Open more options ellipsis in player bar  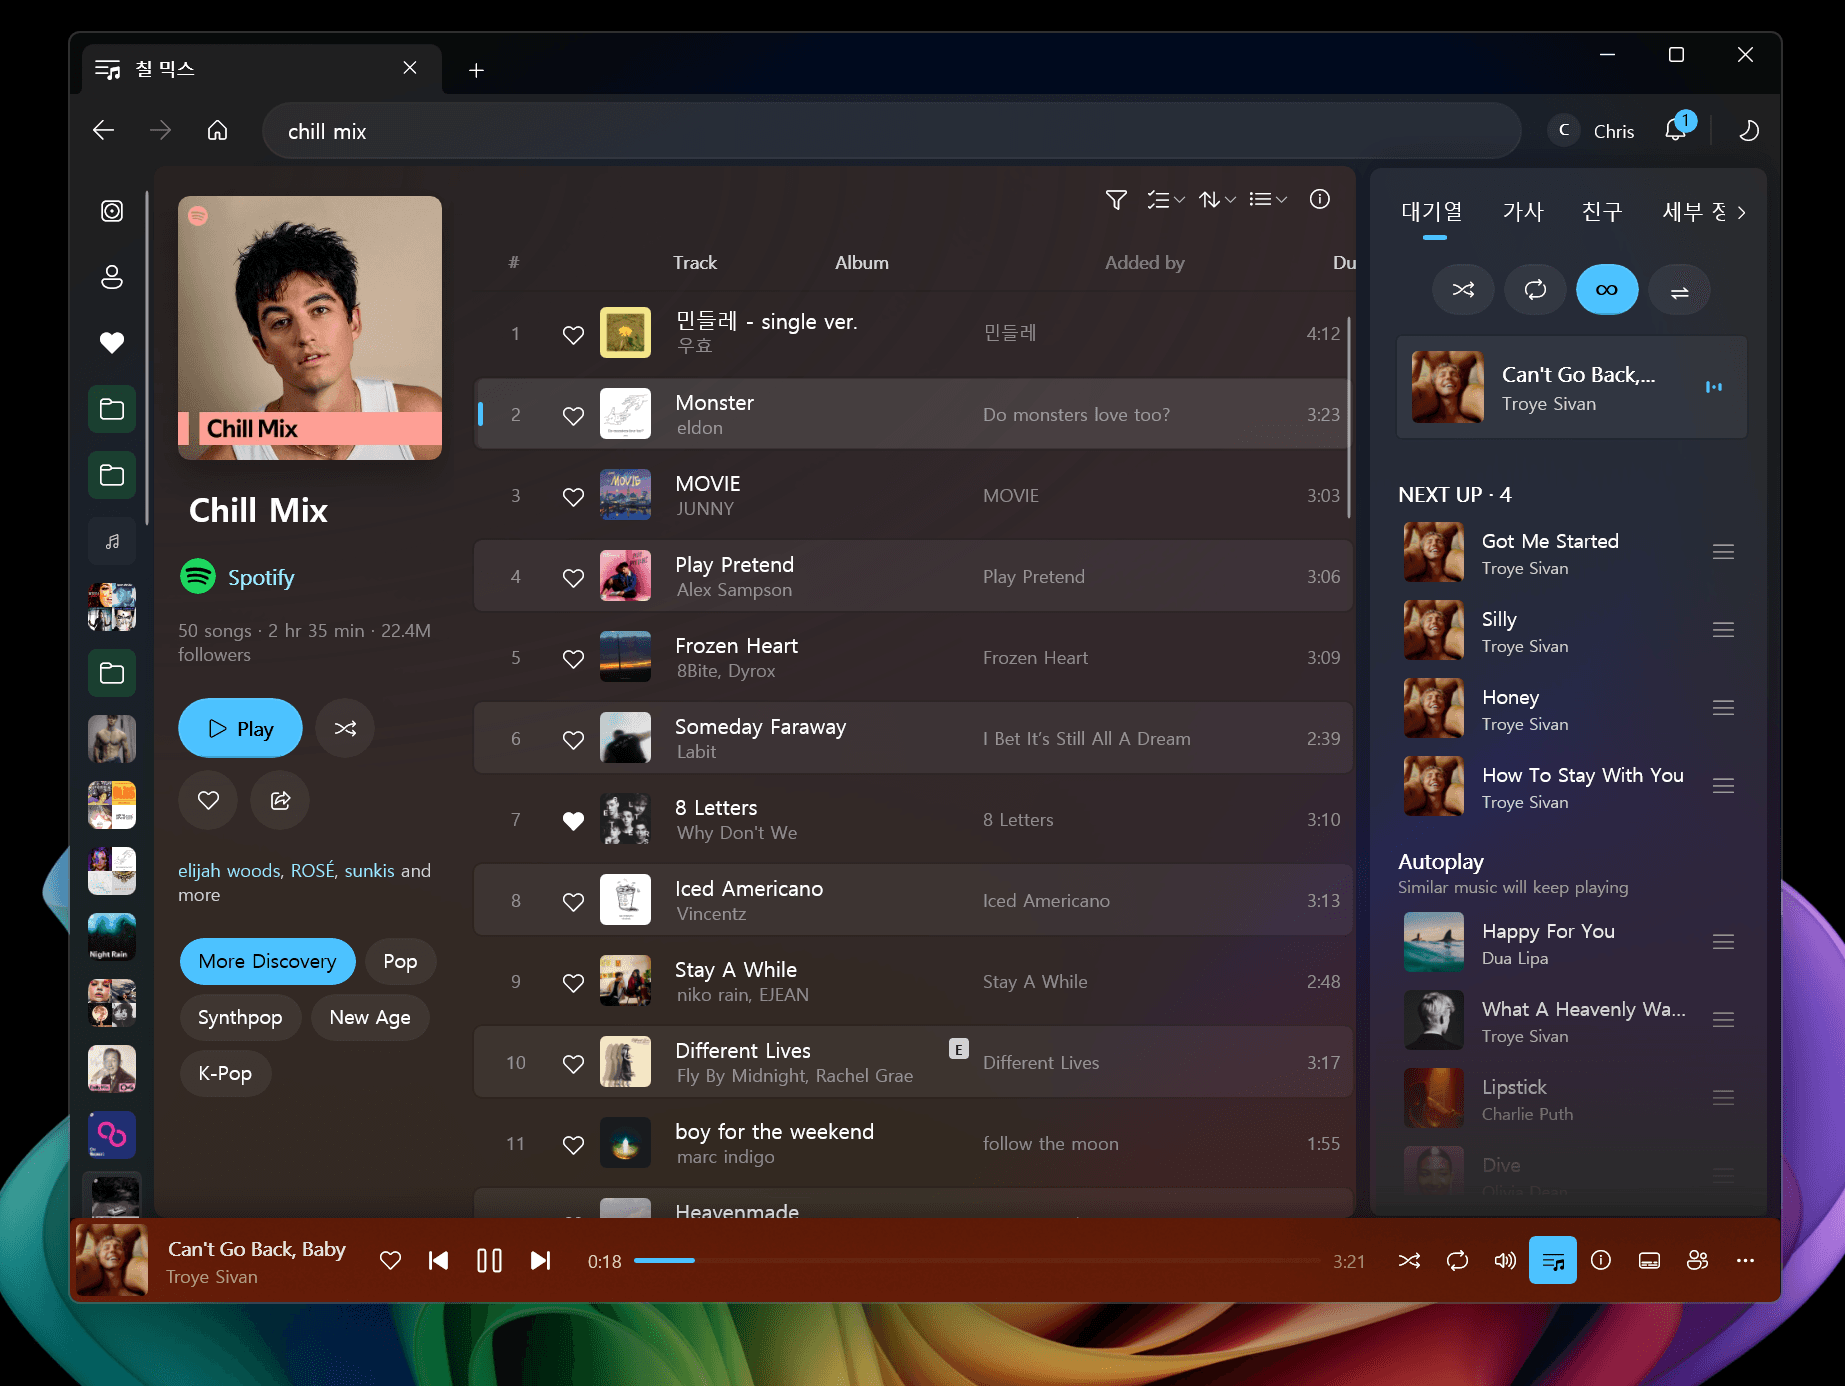tap(1745, 1261)
